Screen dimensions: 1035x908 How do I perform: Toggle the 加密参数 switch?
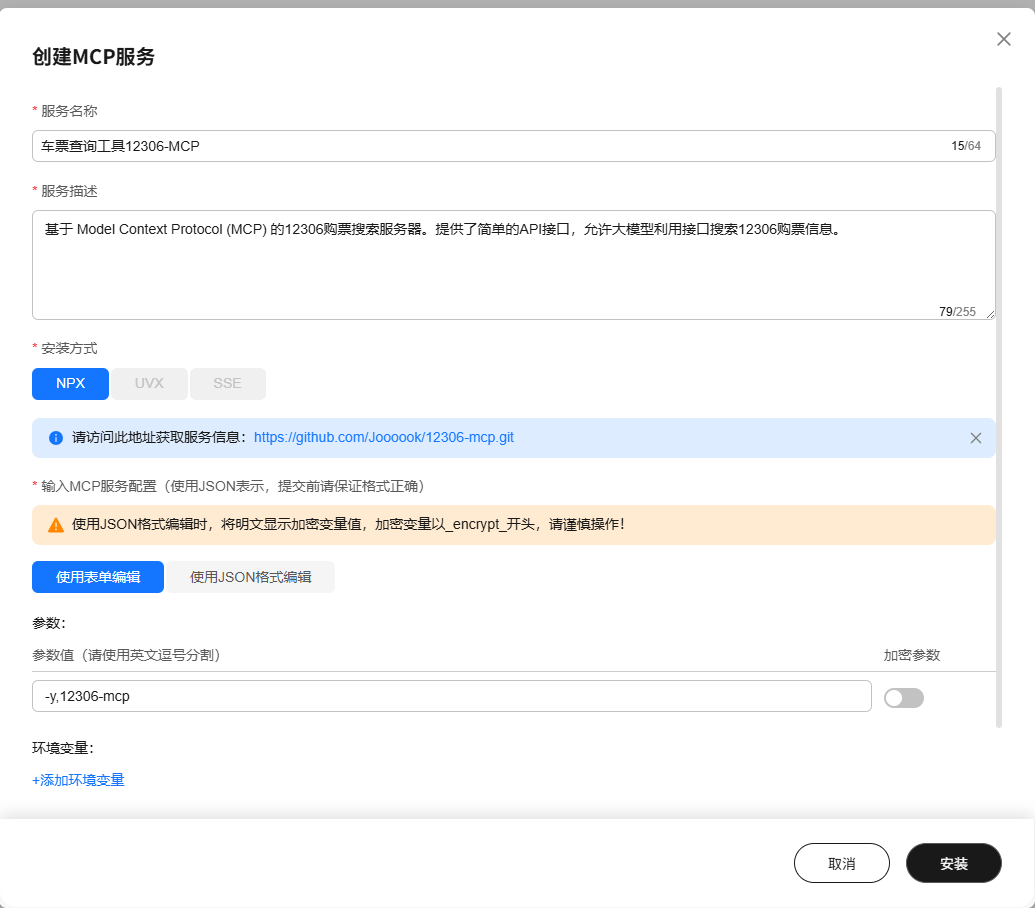click(904, 697)
